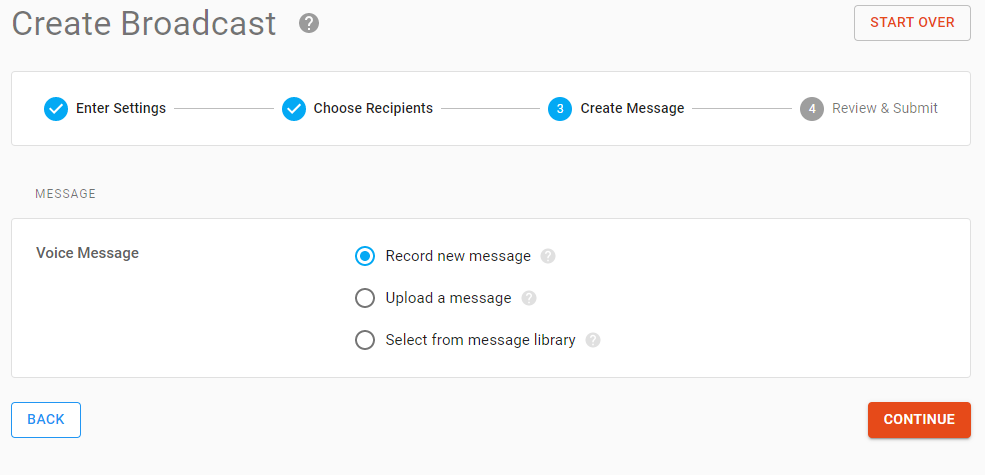
Task: Click the checkmark icon for Choose Recipients step
Action: (293, 109)
